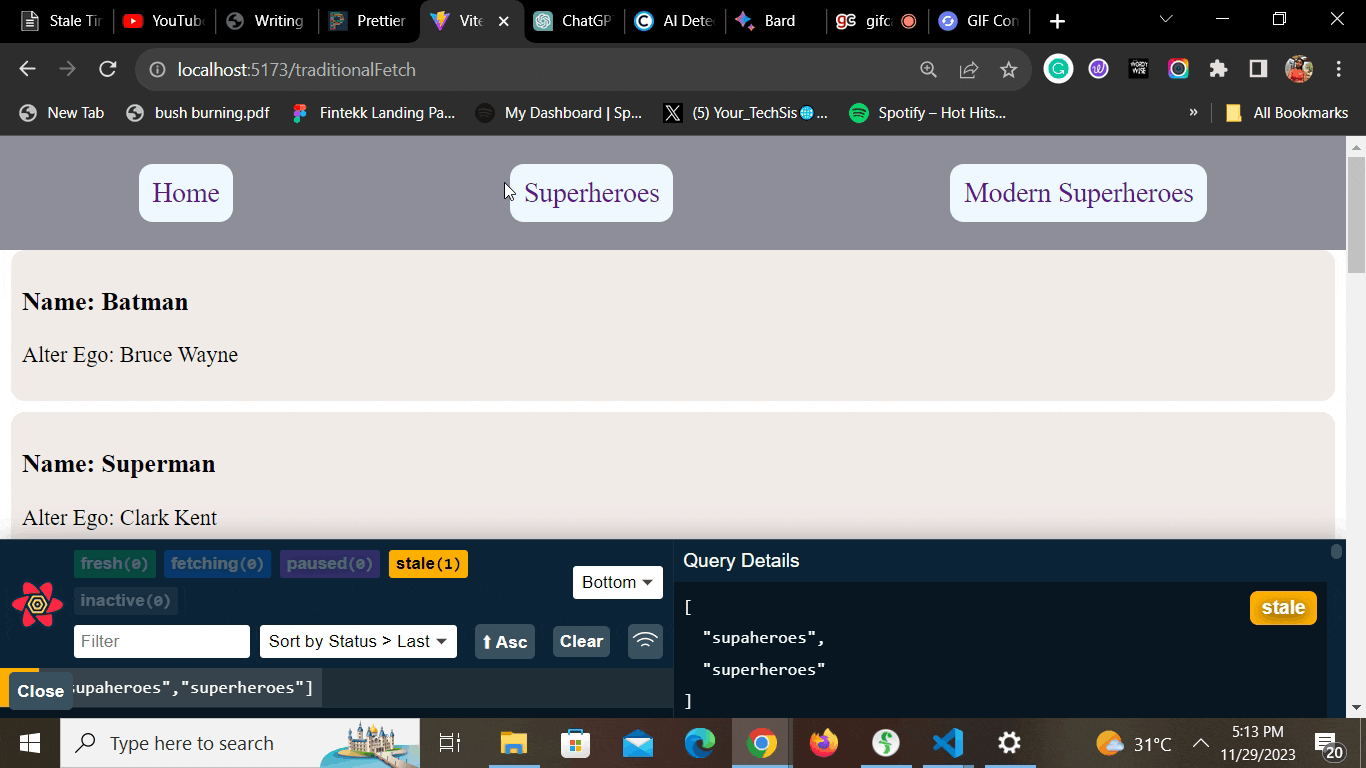Switch to the Prettier tab

tap(367, 21)
